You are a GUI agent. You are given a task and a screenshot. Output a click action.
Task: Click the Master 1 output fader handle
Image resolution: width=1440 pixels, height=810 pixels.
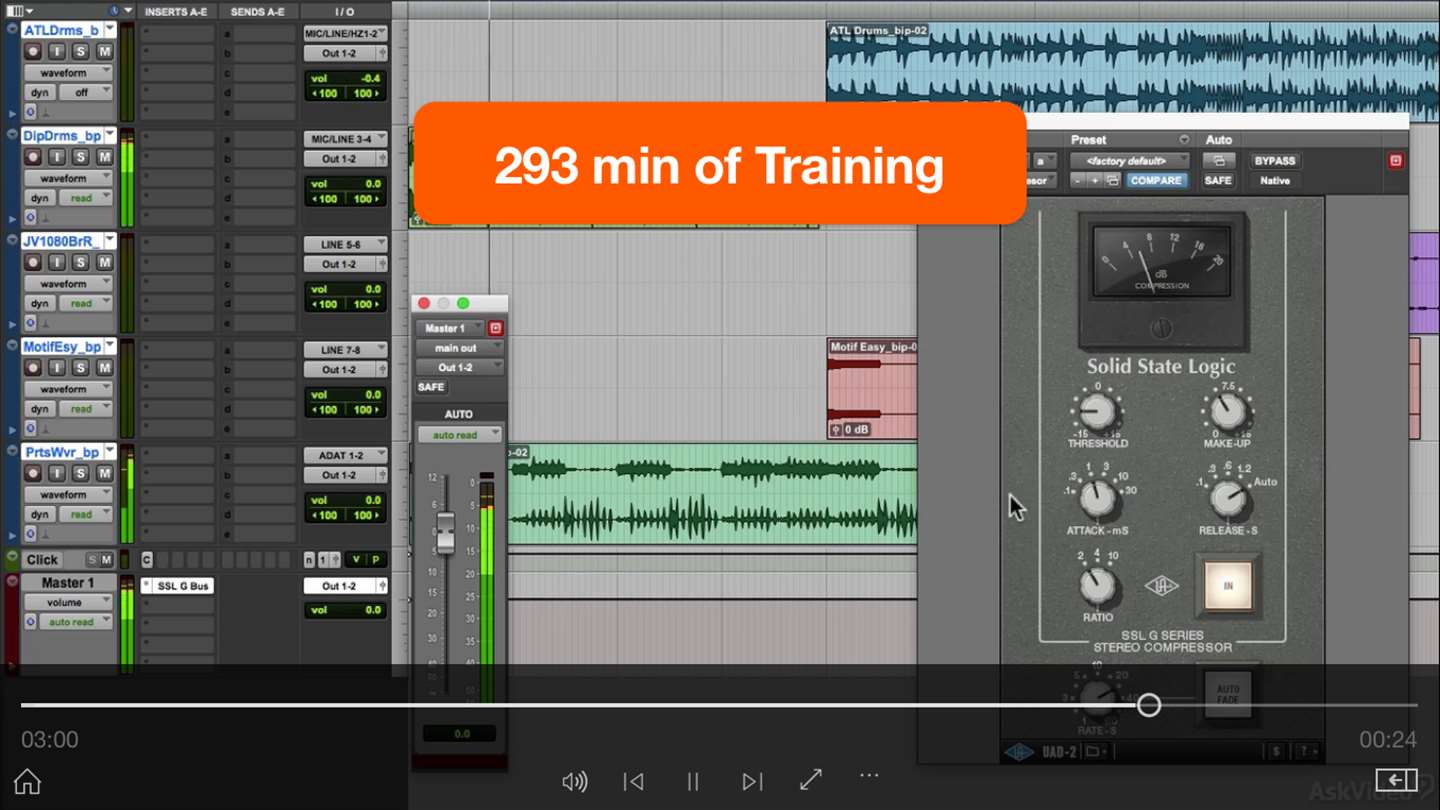pos(446,533)
